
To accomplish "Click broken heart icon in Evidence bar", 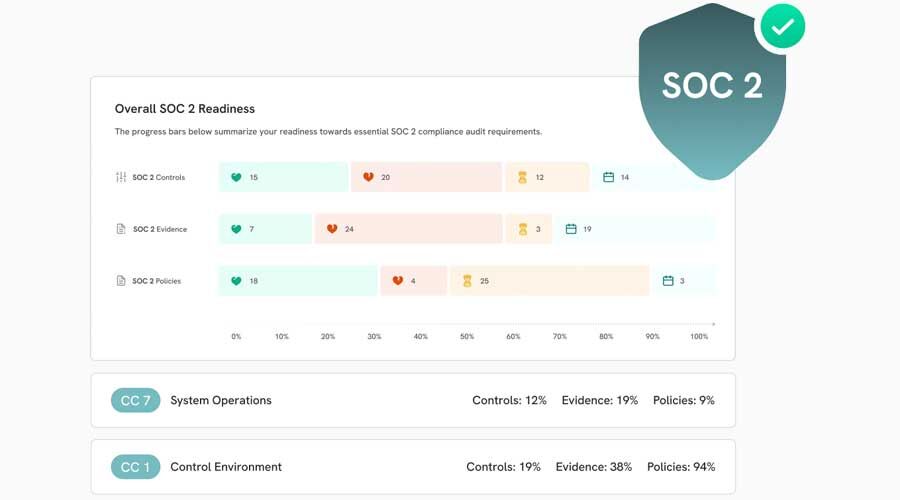I will (x=332, y=229).
